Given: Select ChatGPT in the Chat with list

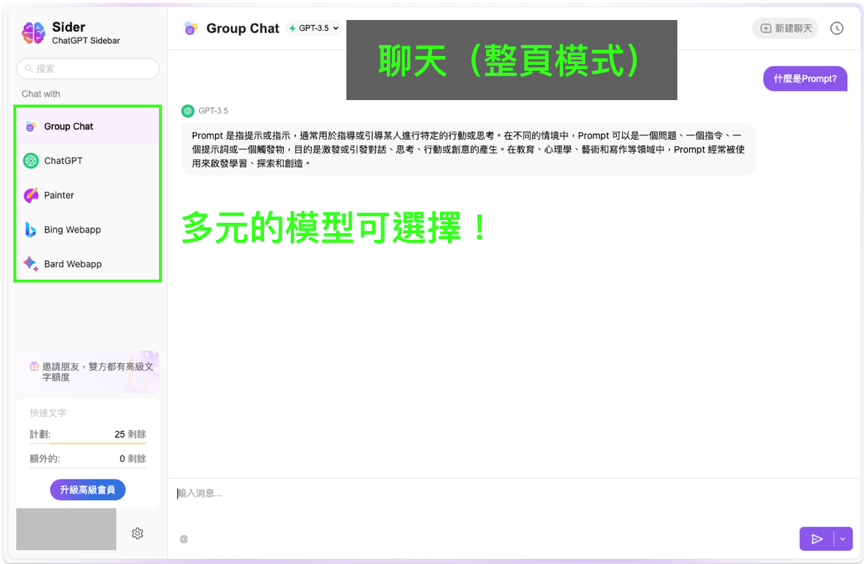Looking at the screenshot, I should [88, 161].
